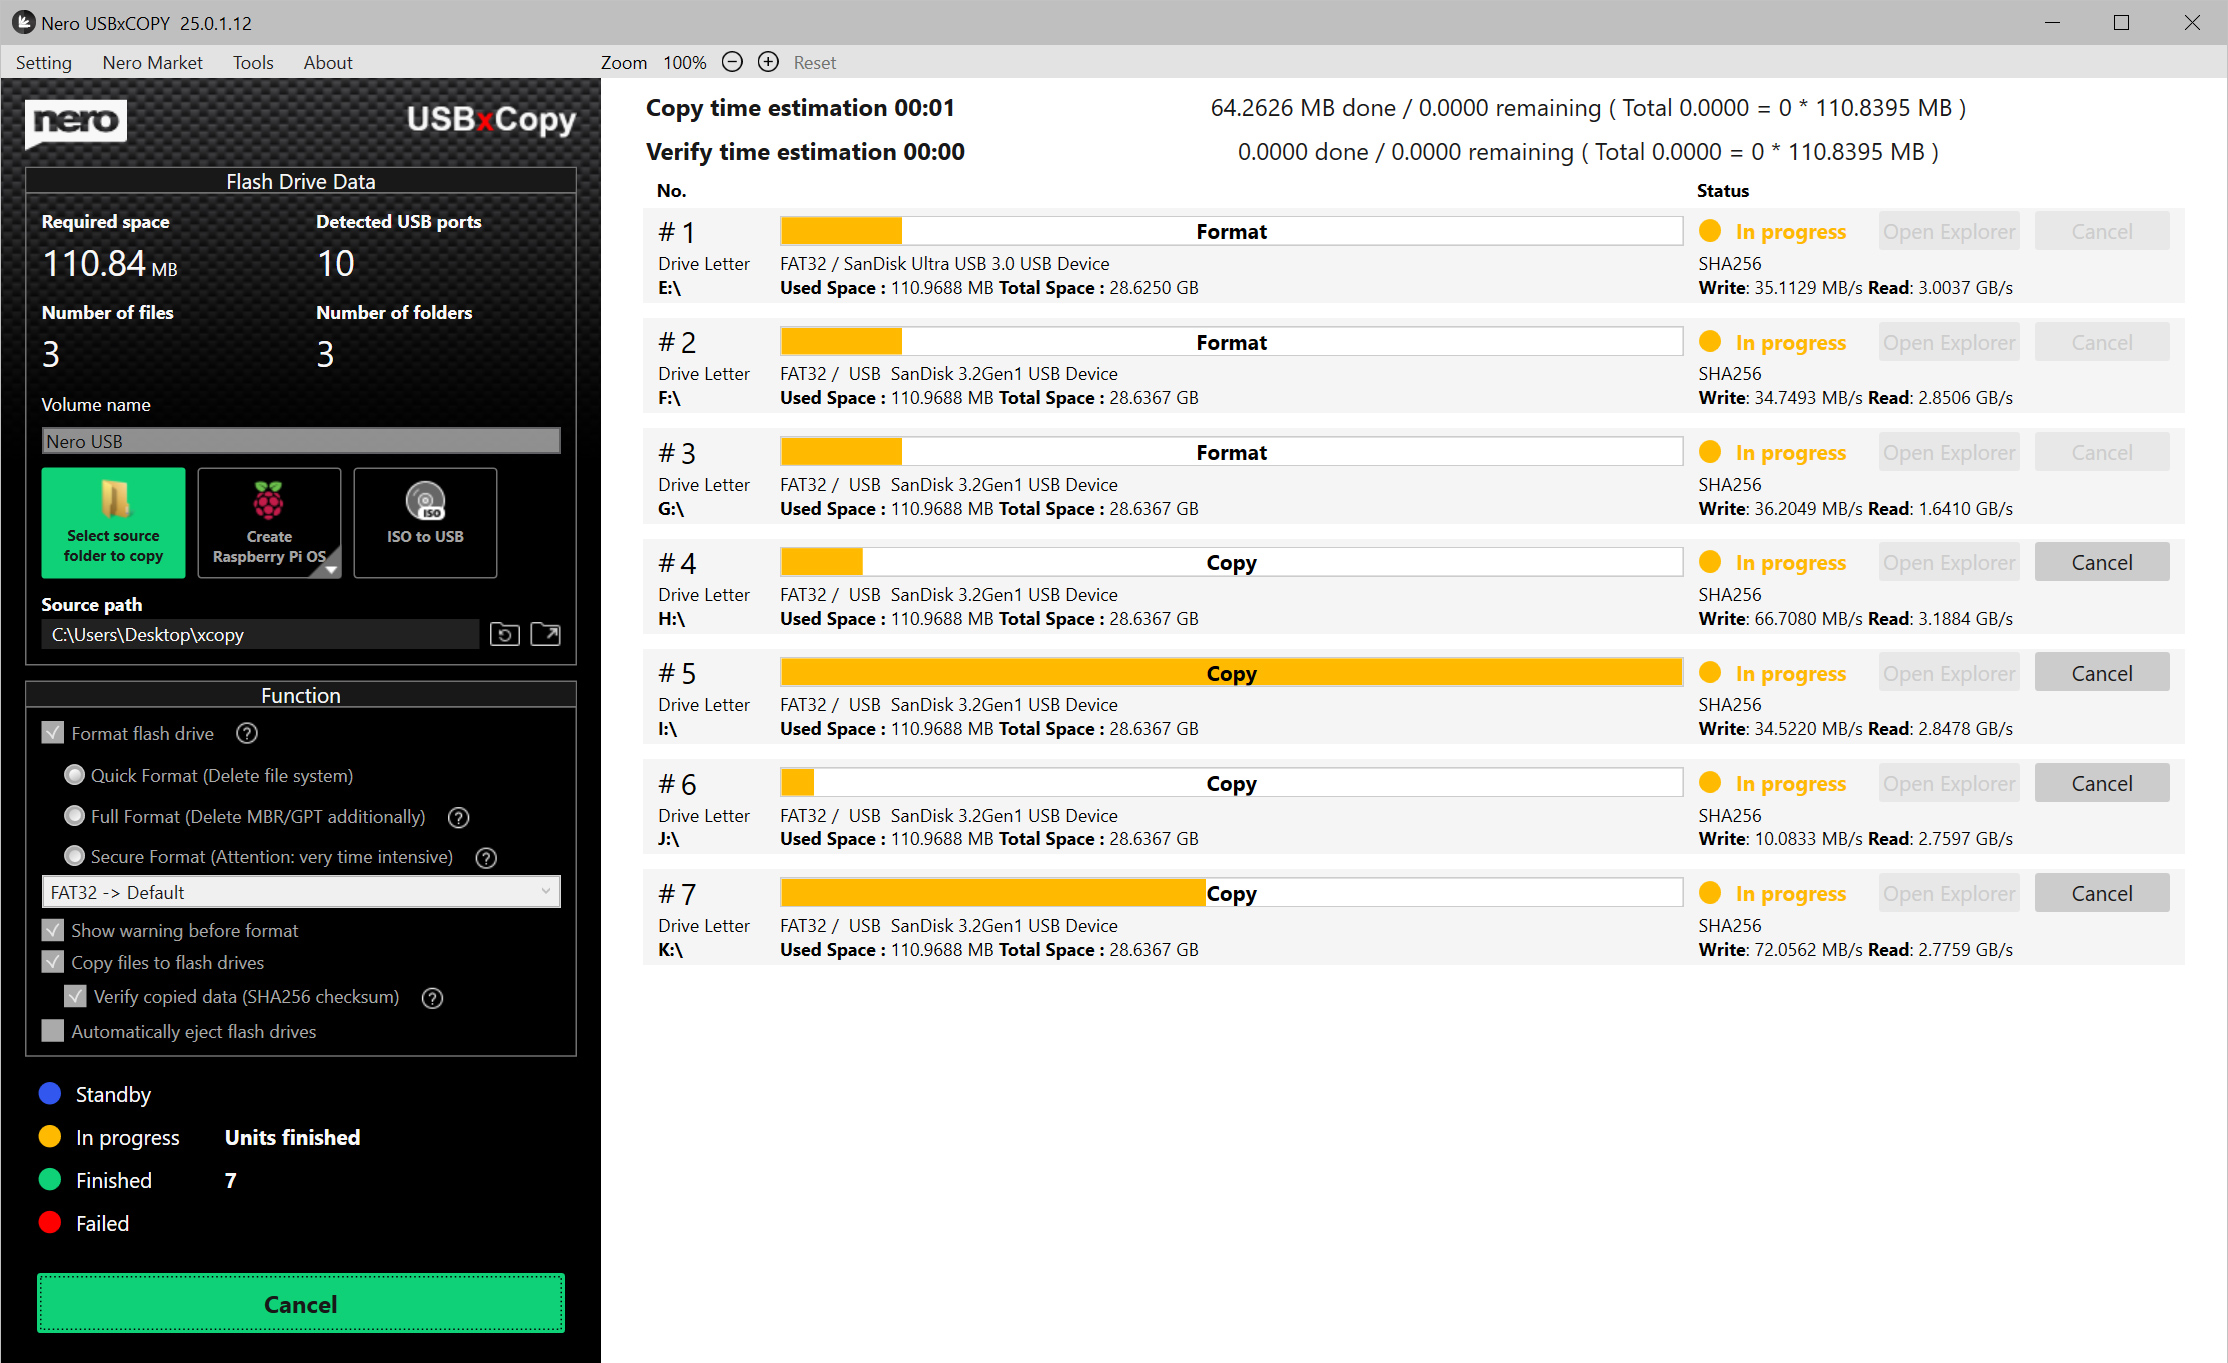Click the #6 drive number label
This screenshot has width=2228, height=1363.
point(677,784)
